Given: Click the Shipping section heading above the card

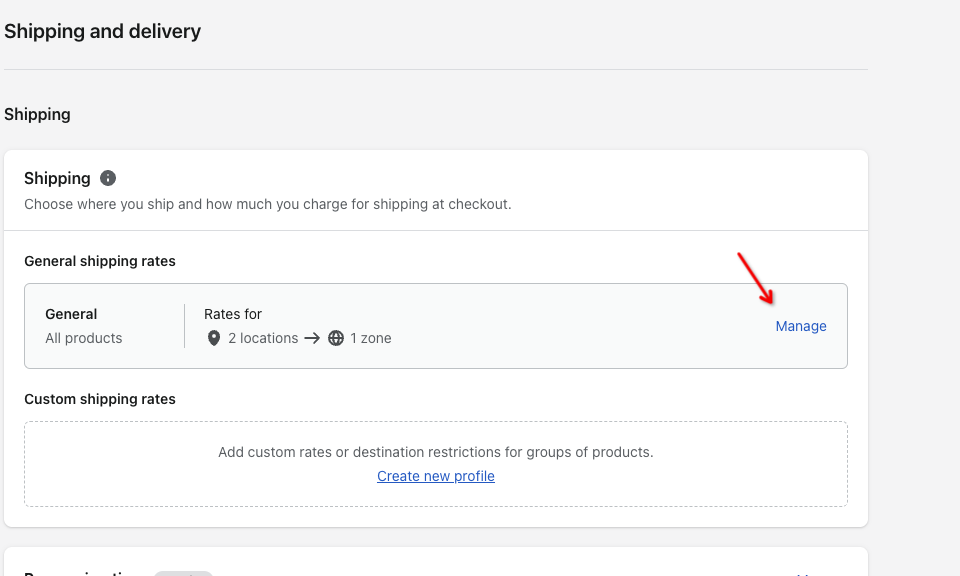Looking at the screenshot, I should point(37,114).
